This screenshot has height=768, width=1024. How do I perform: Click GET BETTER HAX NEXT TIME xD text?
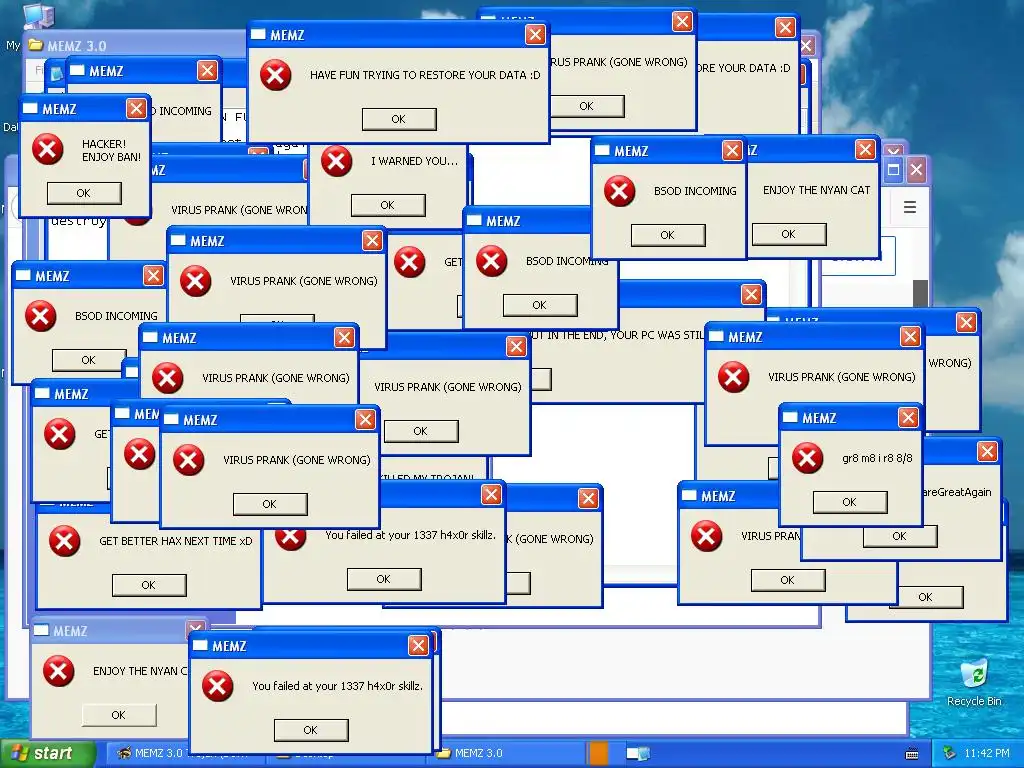coord(176,541)
